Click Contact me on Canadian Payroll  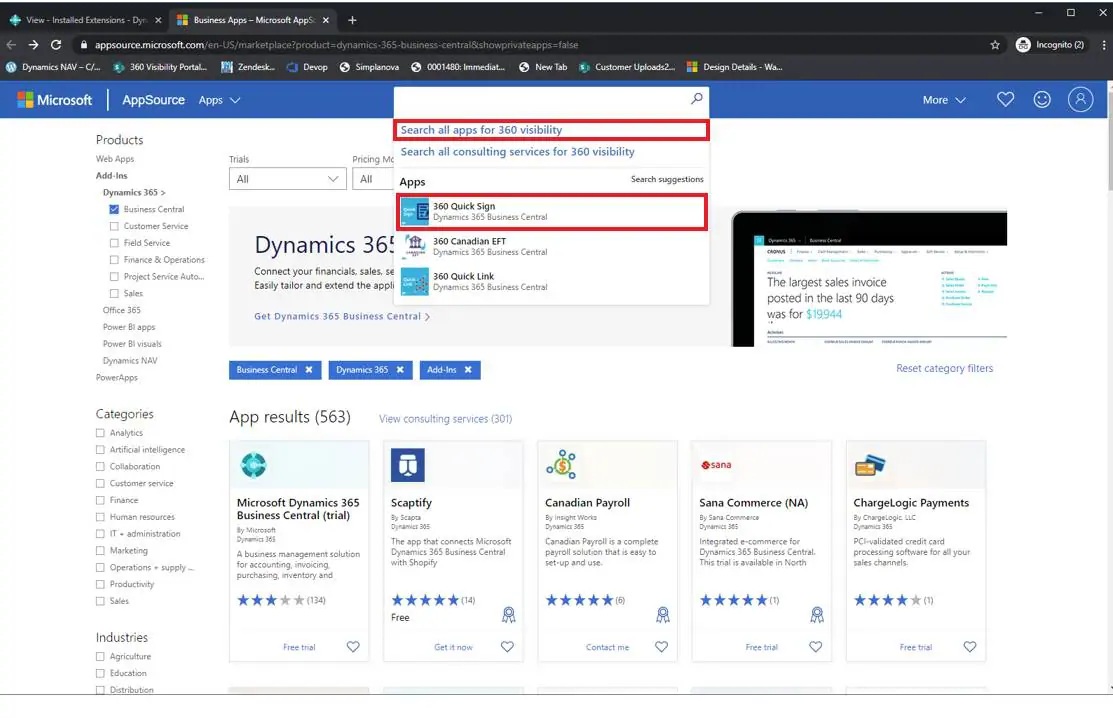[x=607, y=647]
